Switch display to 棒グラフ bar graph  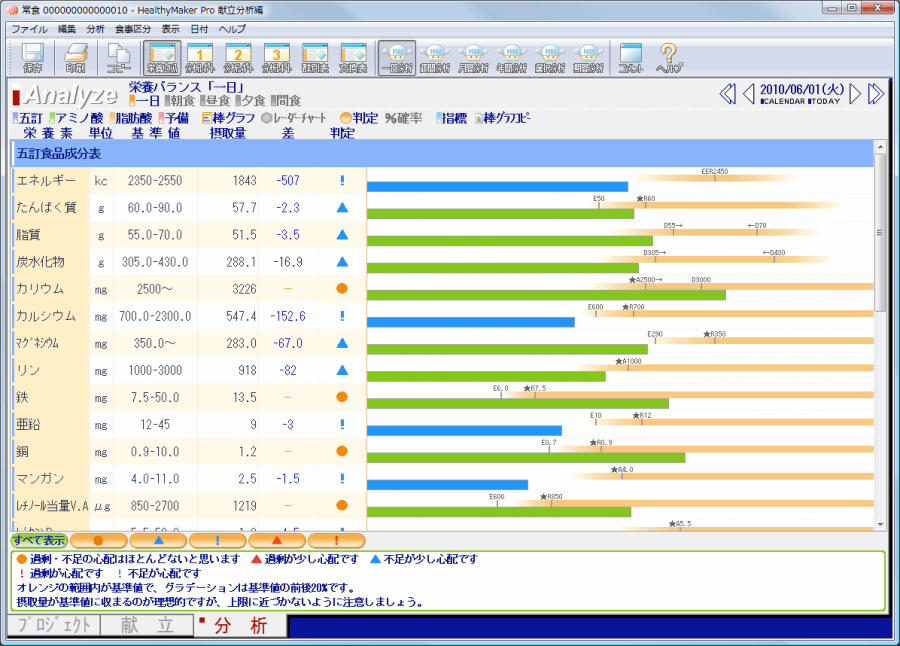(x=228, y=118)
